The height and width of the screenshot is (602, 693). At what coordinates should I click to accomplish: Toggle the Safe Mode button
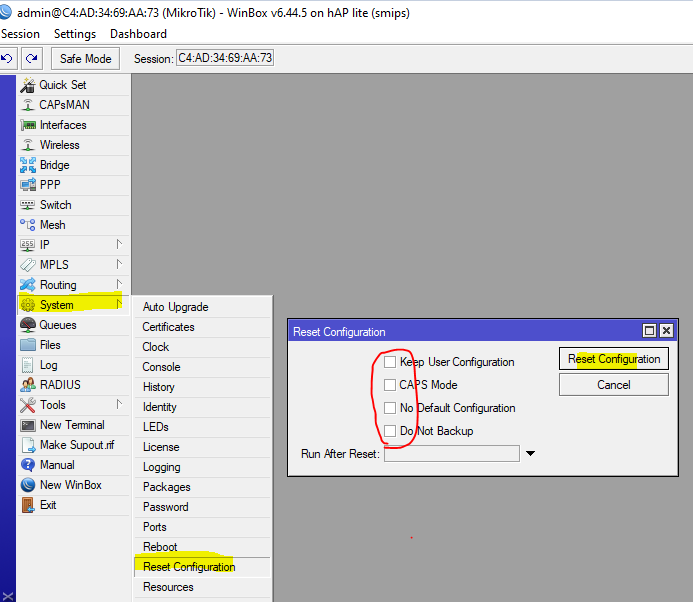(85, 59)
